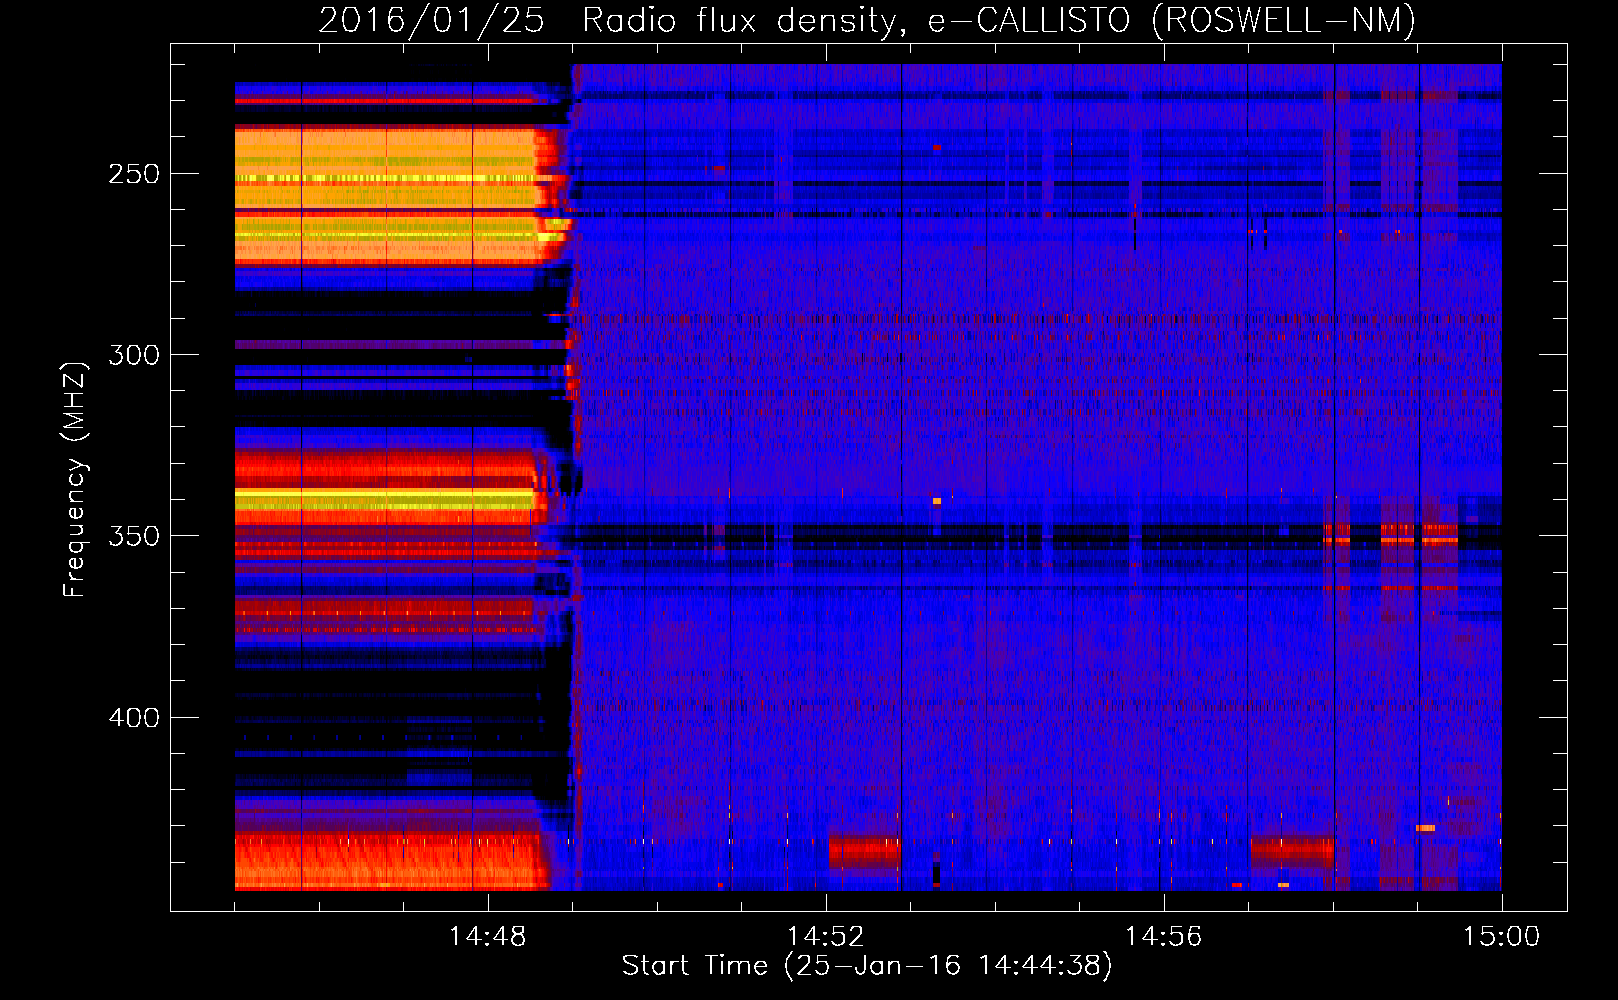Click the 'Start Time (25-Jan-16 14:44:38)' label
This screenshot has height=1000, width=1618.
click(867, 966)
